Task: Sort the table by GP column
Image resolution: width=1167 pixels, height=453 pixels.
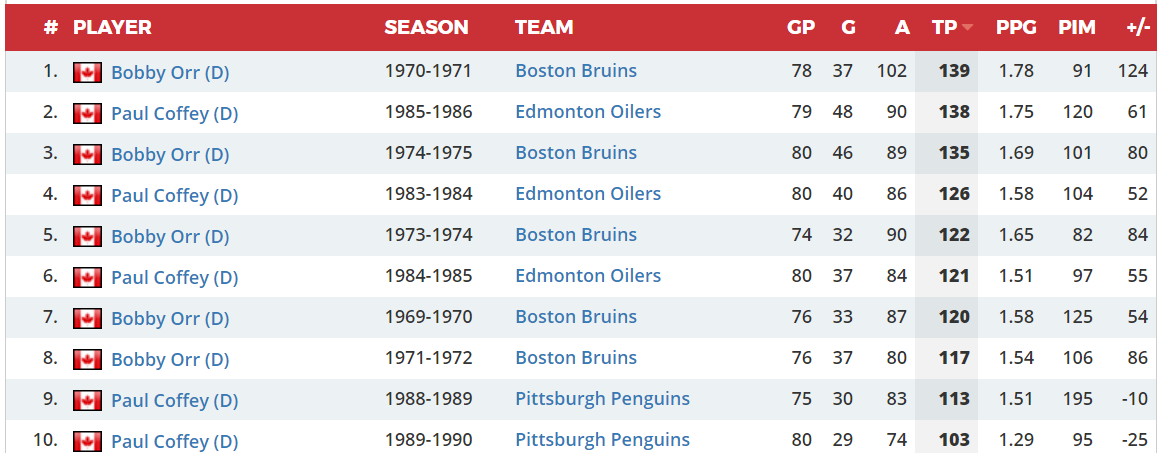Action: tap(801, 28)
